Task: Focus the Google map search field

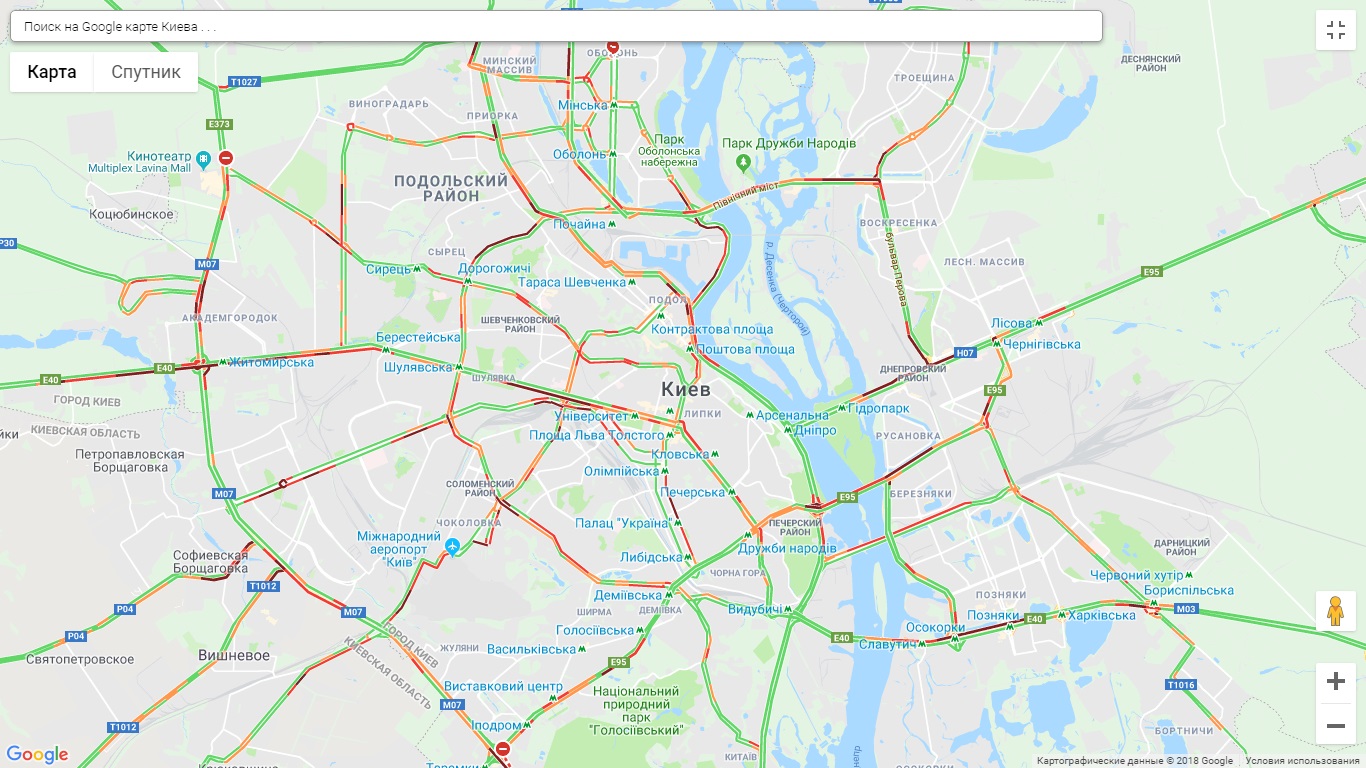Action: (x=556, y=26)
